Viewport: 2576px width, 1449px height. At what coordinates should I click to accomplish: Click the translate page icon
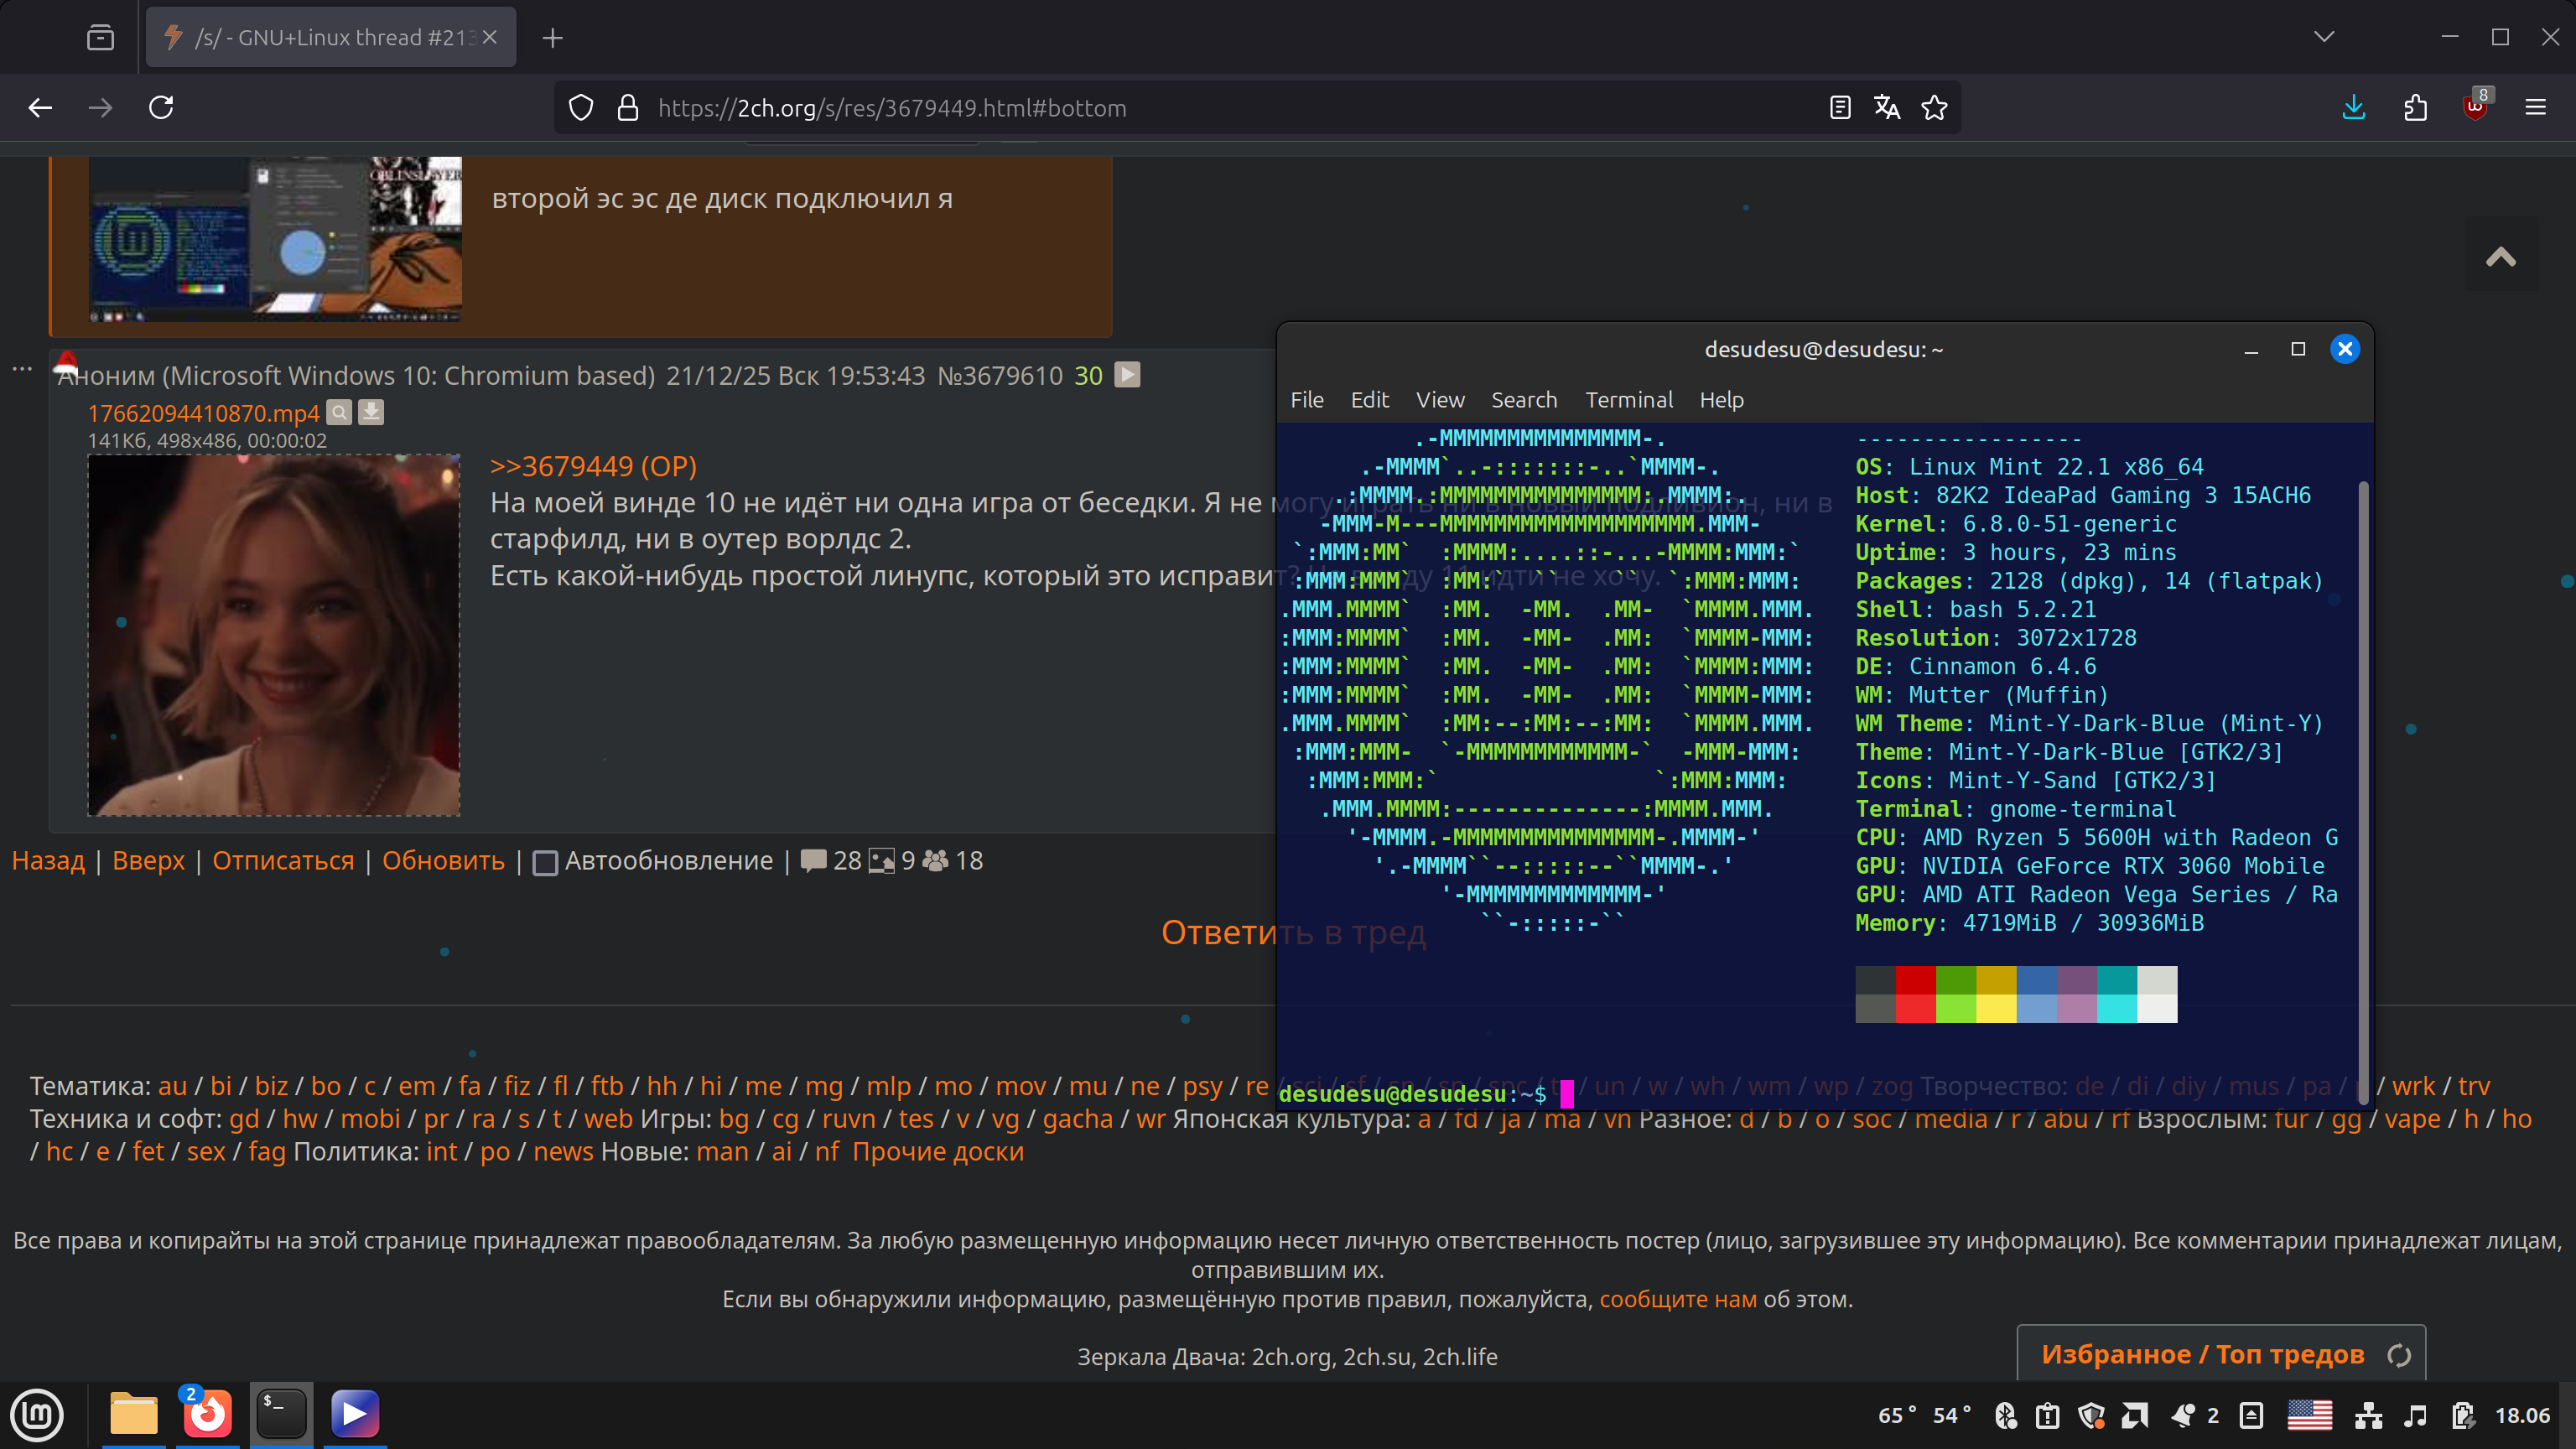(x=1887, y=107)
